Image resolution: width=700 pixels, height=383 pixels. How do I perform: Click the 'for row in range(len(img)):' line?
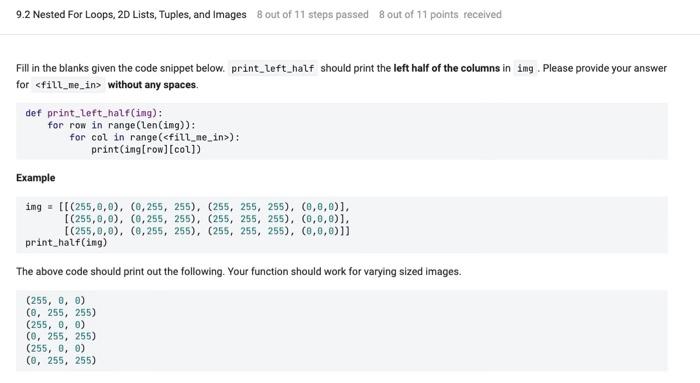[121, 125]
